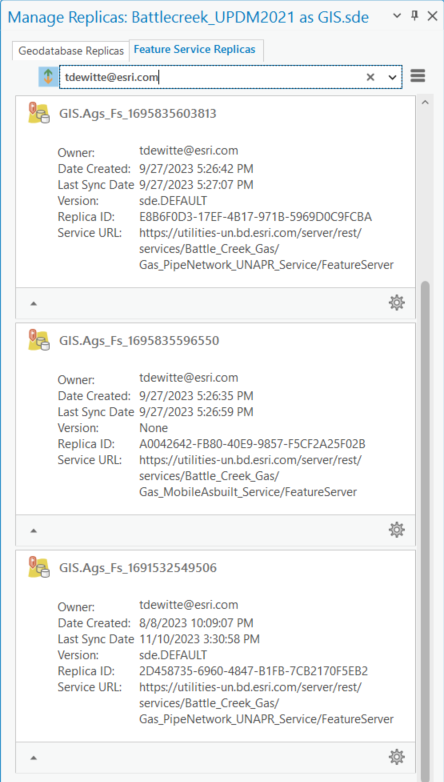Image resolution: width=444 pixels, height=782 pixels.
Task: Open gear settings for replica GIS.Ags_Fs_1691532549506
Action: (397, 757)
